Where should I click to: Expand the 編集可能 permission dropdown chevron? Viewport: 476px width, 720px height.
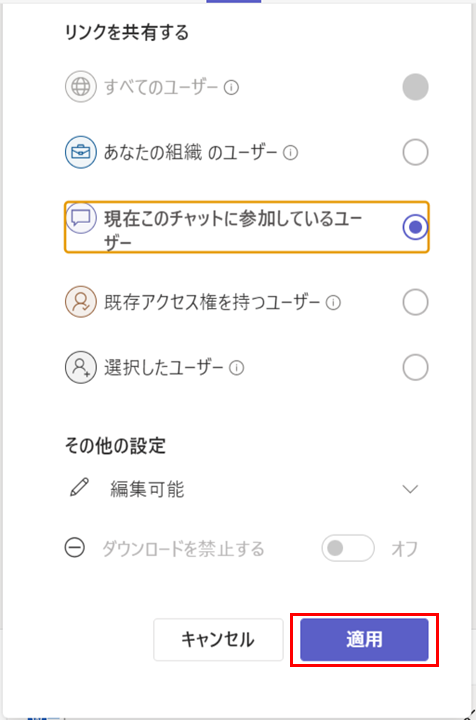[x=410, y=489]
